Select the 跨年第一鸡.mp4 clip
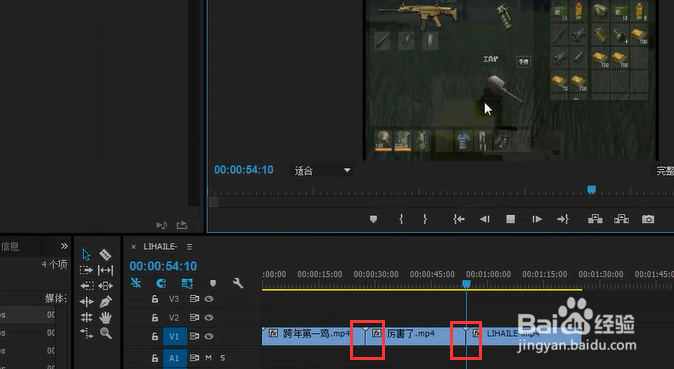This screenshot has height=369, width=674. coord(313,335)
